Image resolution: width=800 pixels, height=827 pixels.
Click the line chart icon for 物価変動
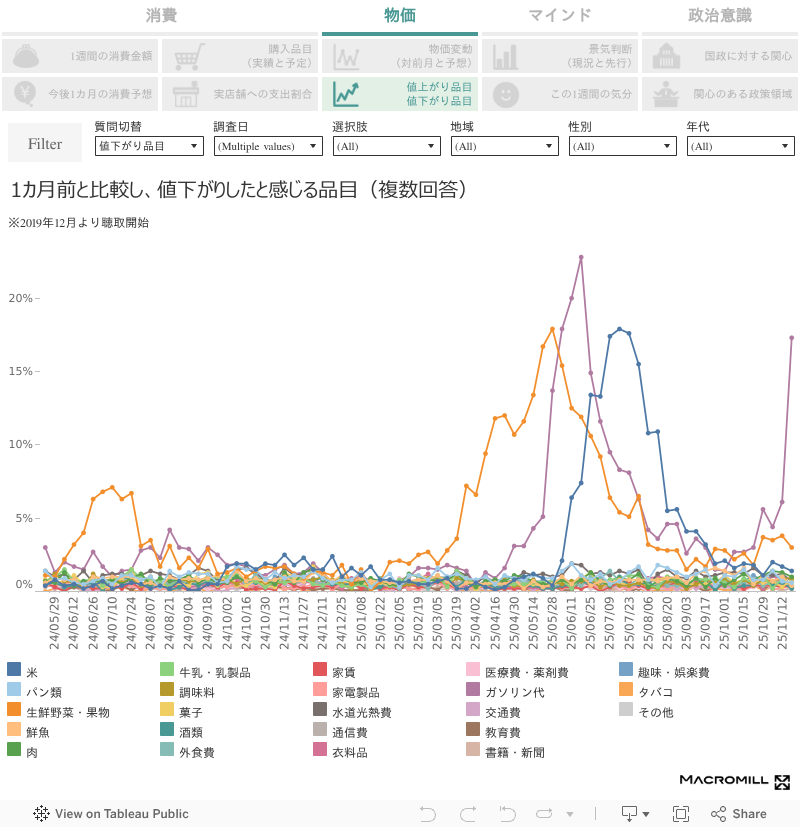(347, 57)
